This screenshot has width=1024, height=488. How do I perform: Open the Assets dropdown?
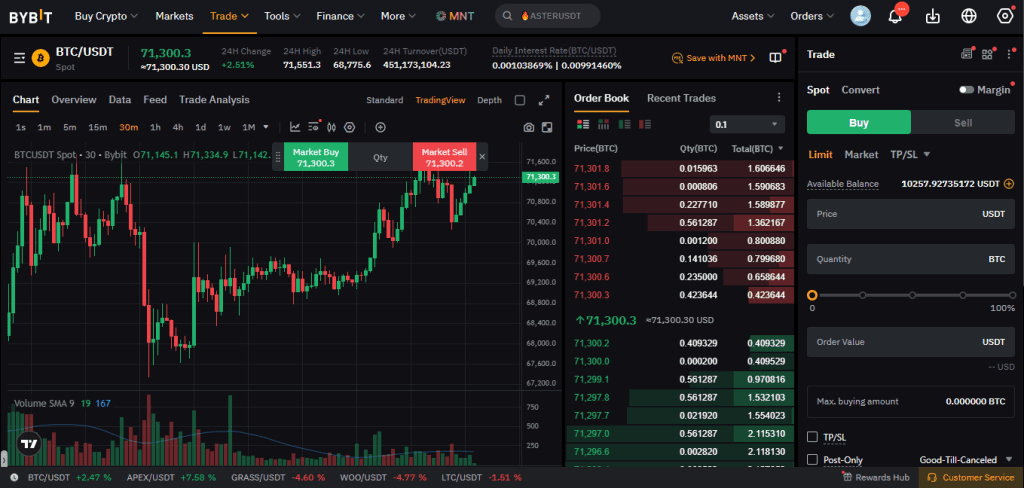(753, 16)
